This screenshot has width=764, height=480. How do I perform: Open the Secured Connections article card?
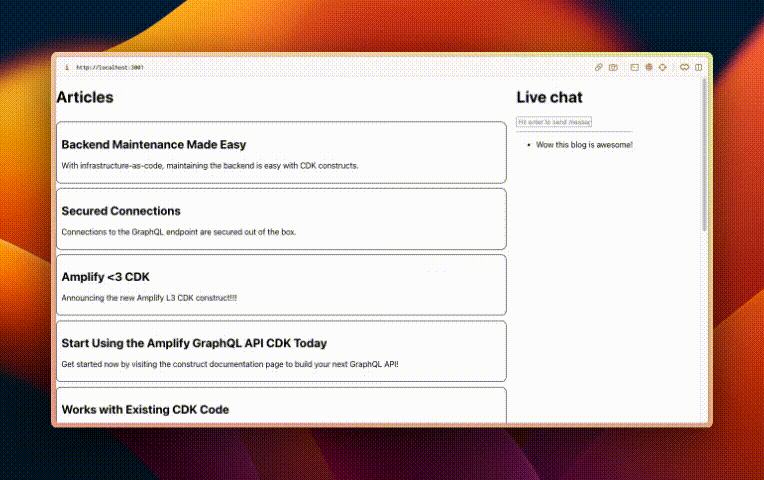281,219
